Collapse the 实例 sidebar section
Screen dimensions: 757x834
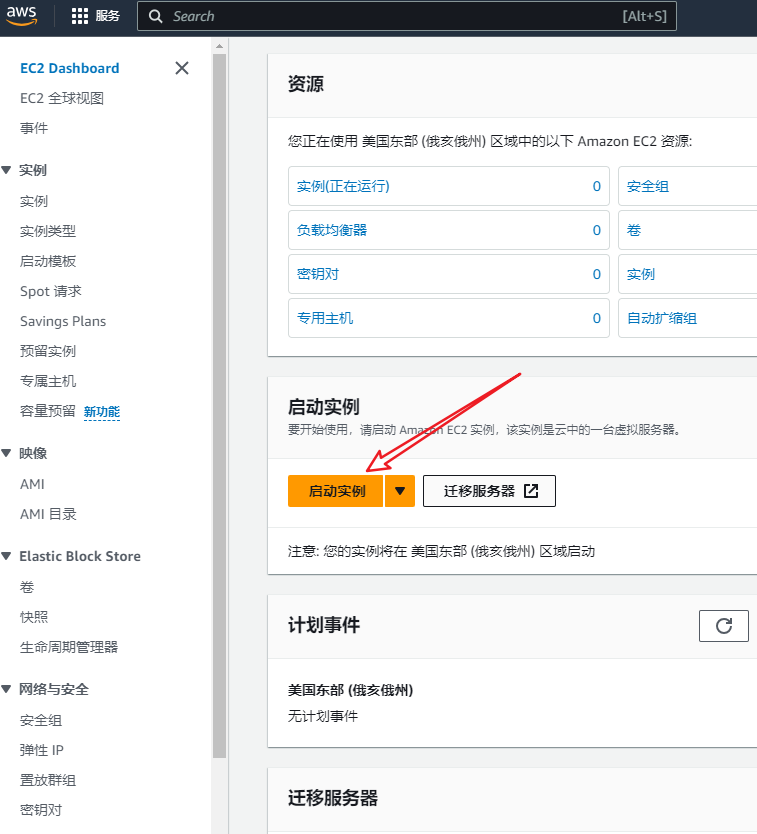[6, 170]
